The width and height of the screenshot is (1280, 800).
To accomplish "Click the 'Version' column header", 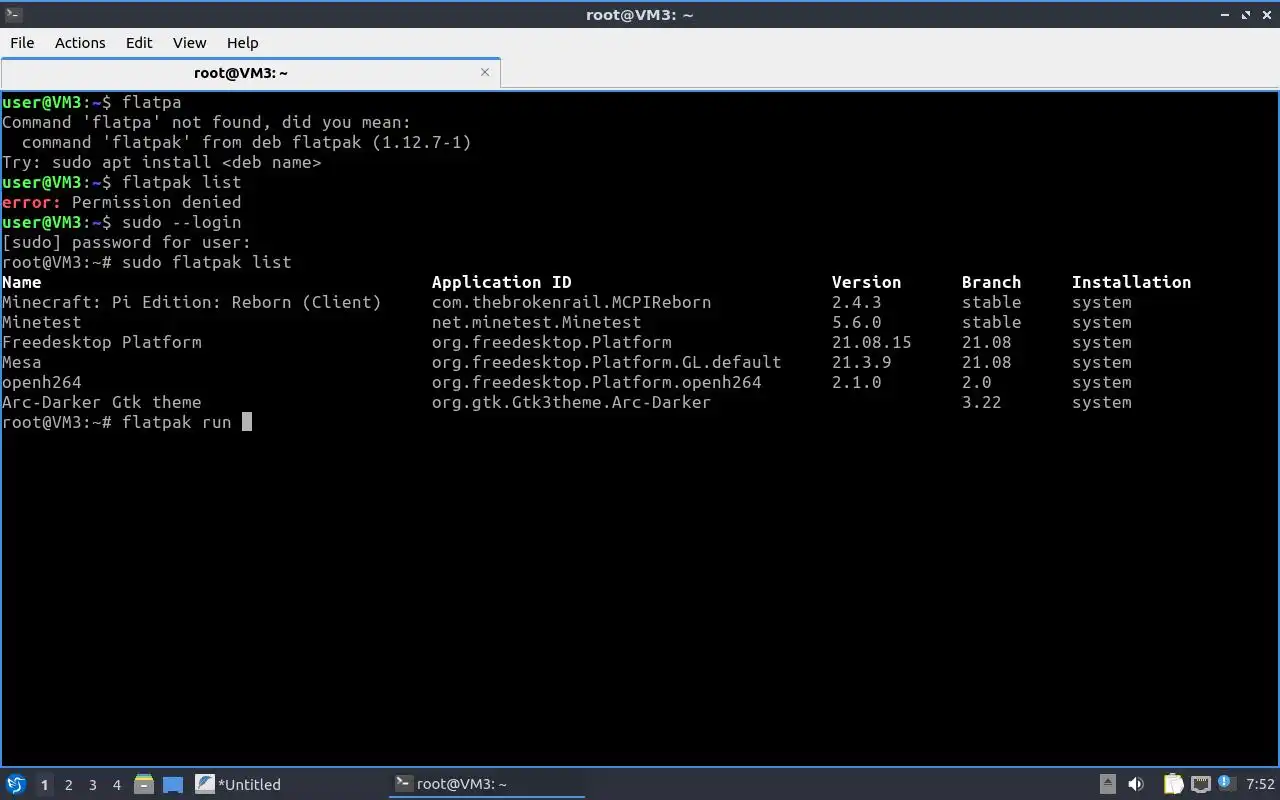I will click(866, 282).
